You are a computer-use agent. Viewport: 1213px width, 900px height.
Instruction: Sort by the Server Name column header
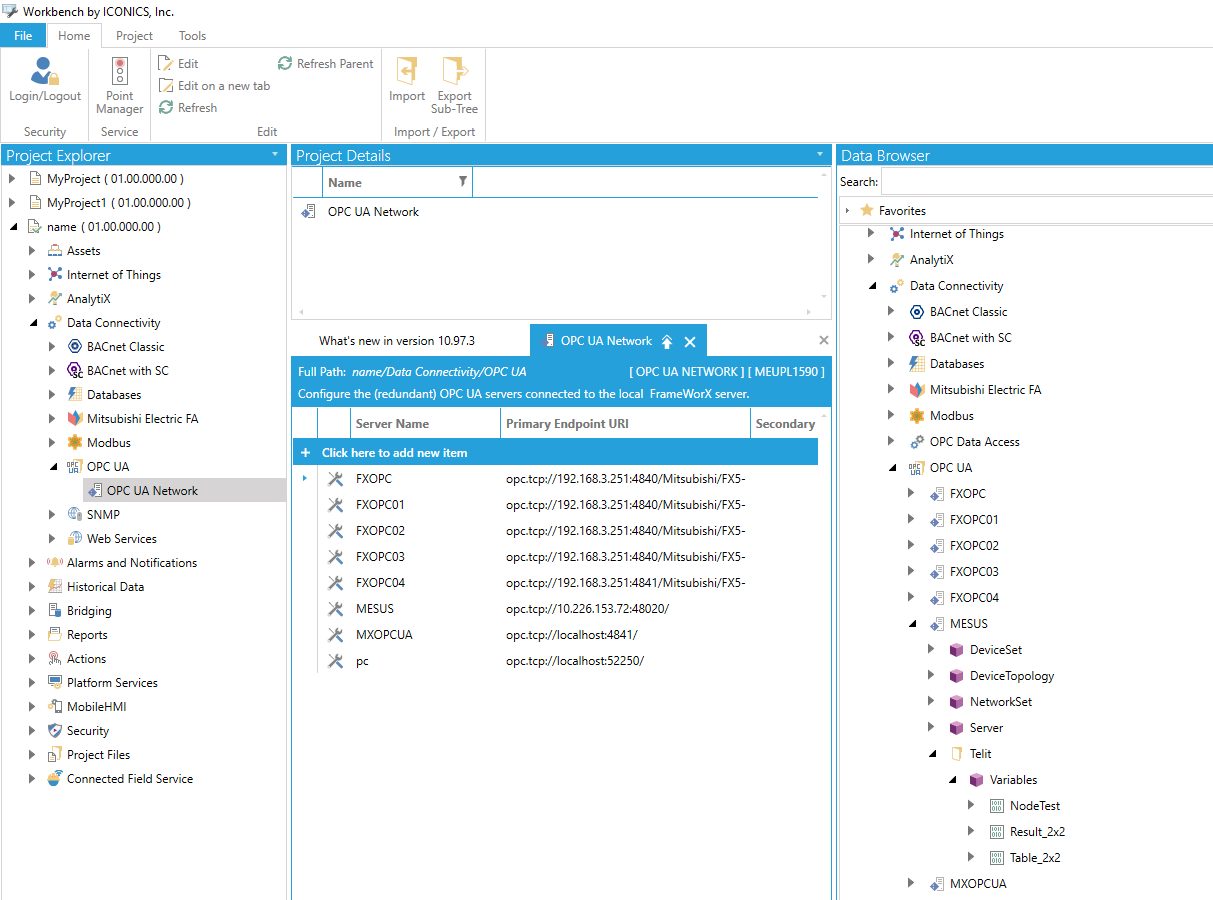click(425, 424)
